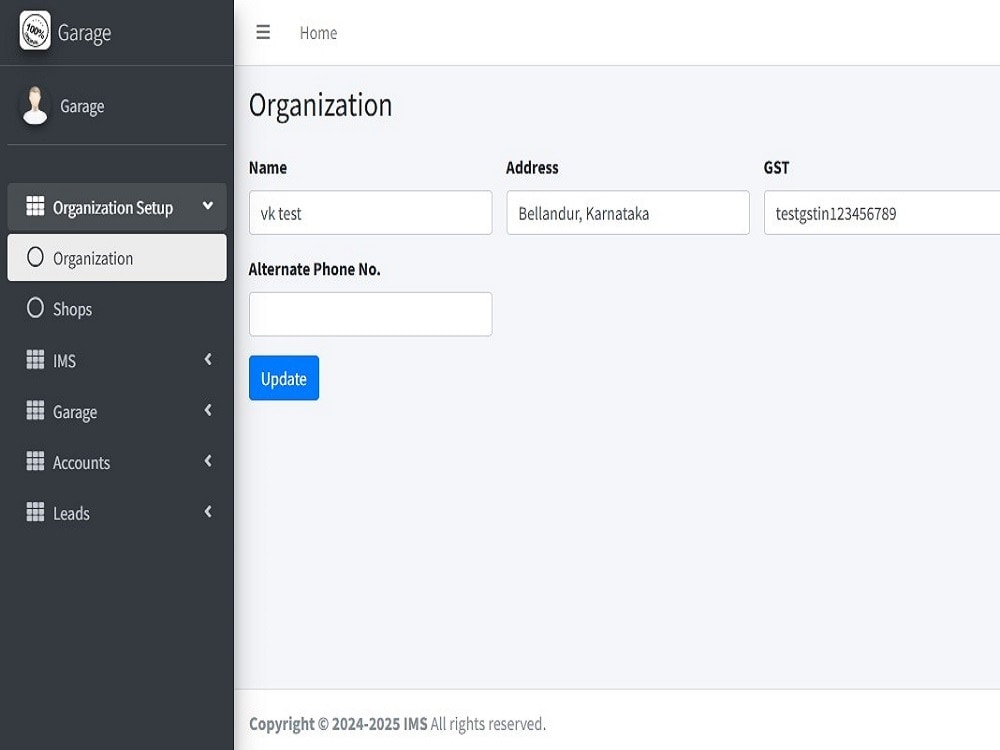Click the Leads grid icon
1000x750 pixels.
pos(35,511)
